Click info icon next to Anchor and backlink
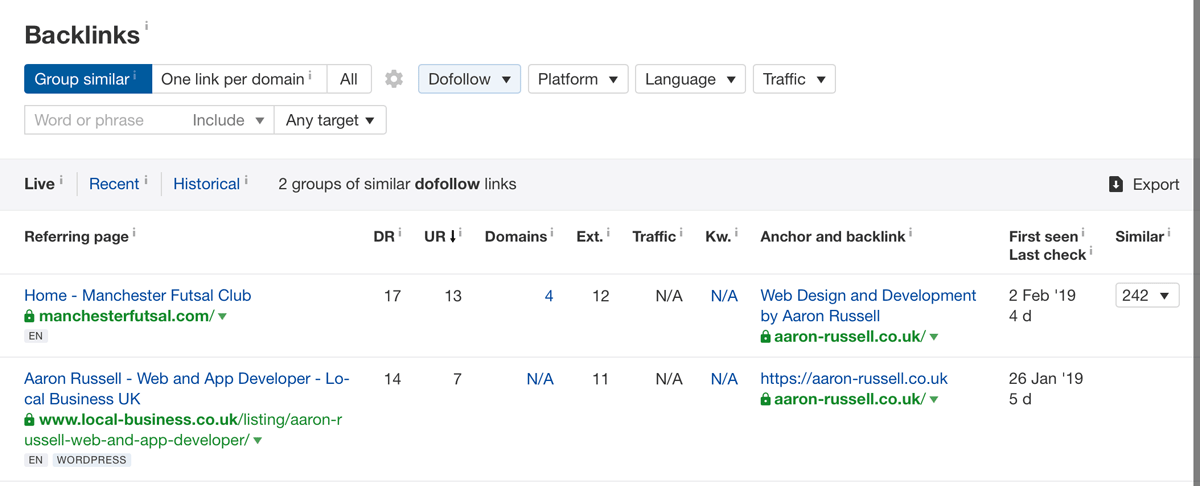Screen dimensions: 1200x486 910,234
